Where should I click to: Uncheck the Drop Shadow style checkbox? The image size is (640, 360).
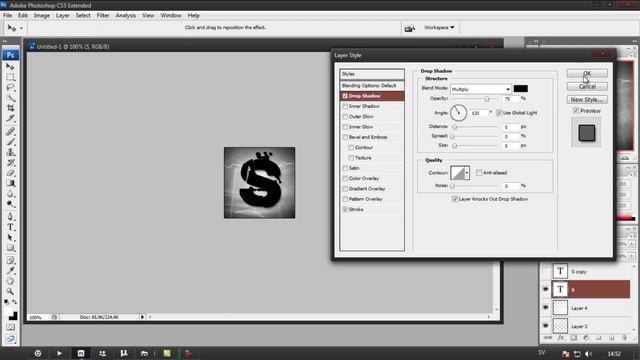345,96
